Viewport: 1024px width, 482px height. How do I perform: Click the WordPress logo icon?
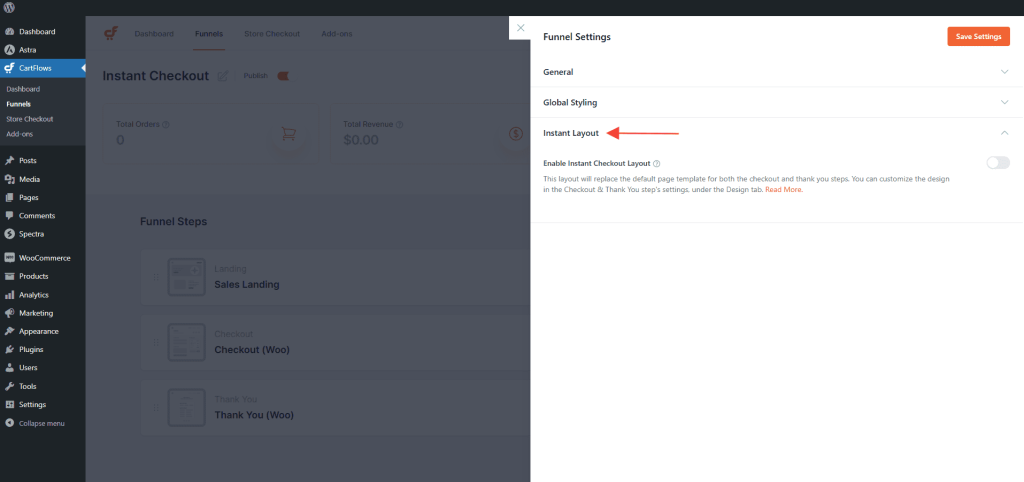click(10, 7)
